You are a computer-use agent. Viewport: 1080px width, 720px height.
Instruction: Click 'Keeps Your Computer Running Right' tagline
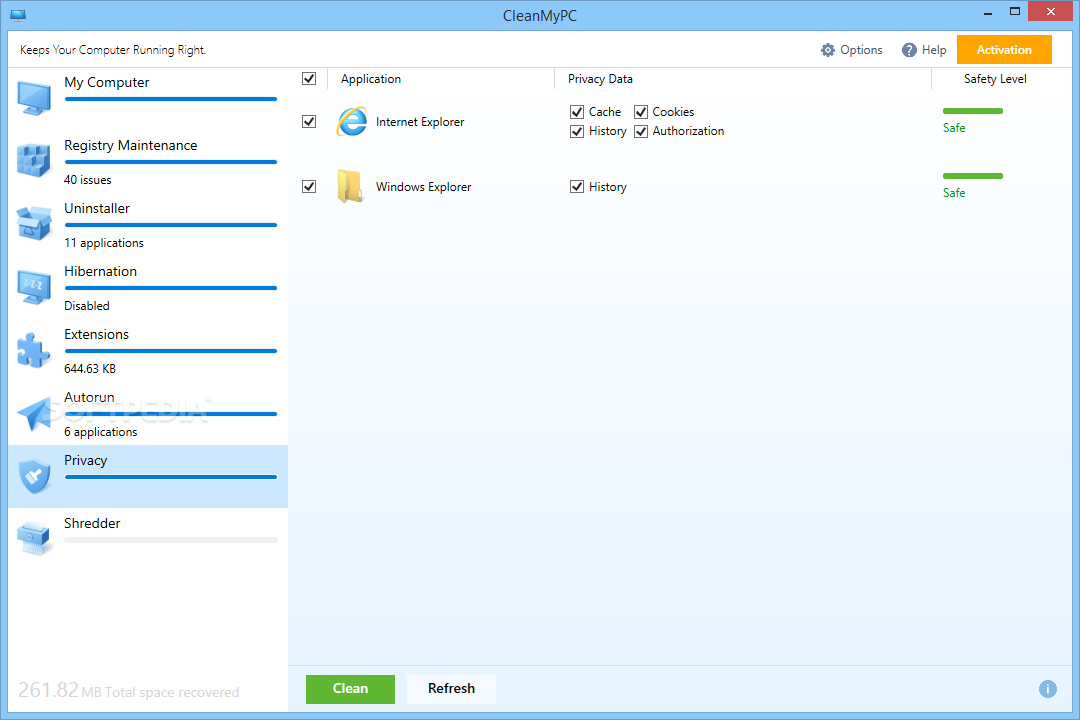coord(113,50)
